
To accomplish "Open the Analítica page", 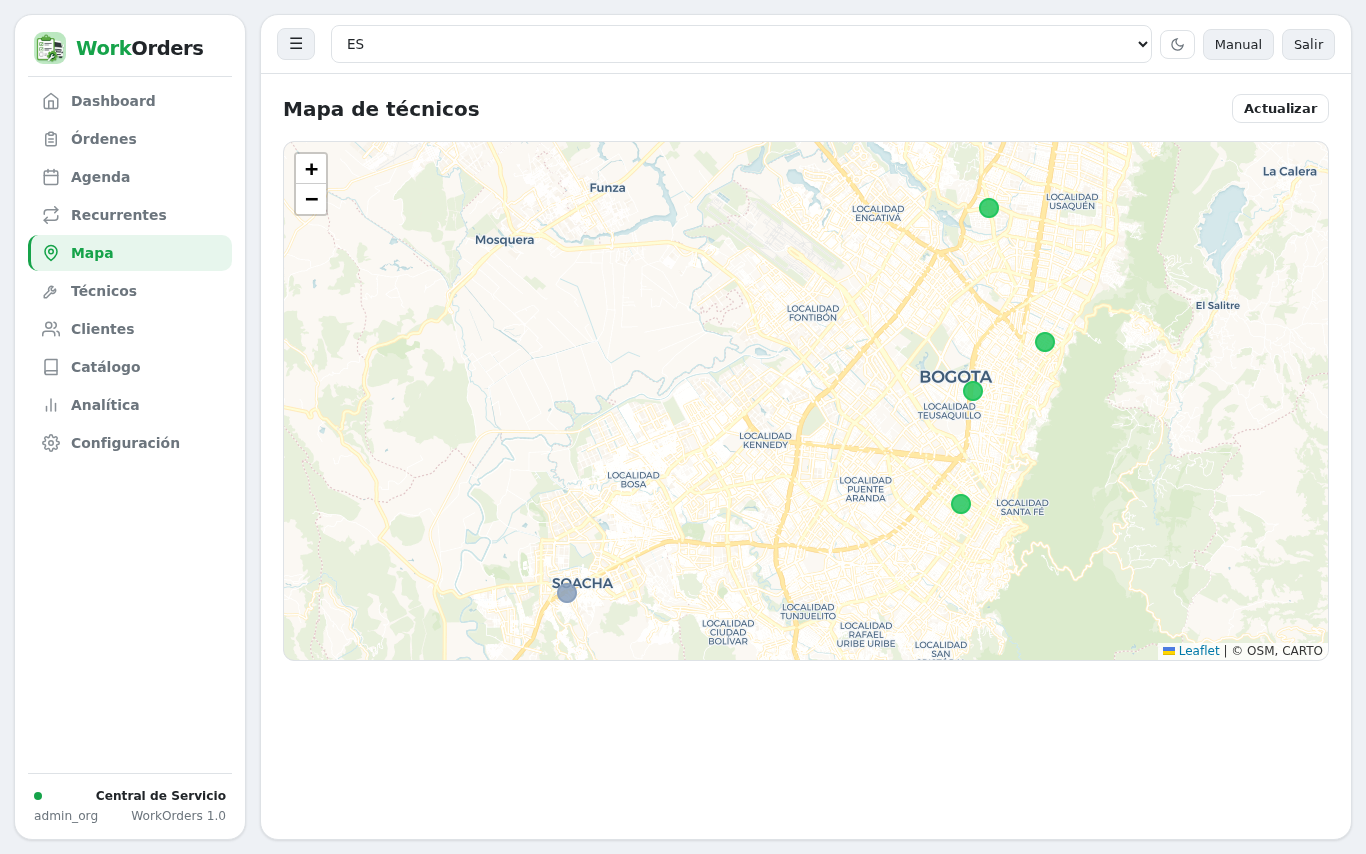I will click(130, 405).
